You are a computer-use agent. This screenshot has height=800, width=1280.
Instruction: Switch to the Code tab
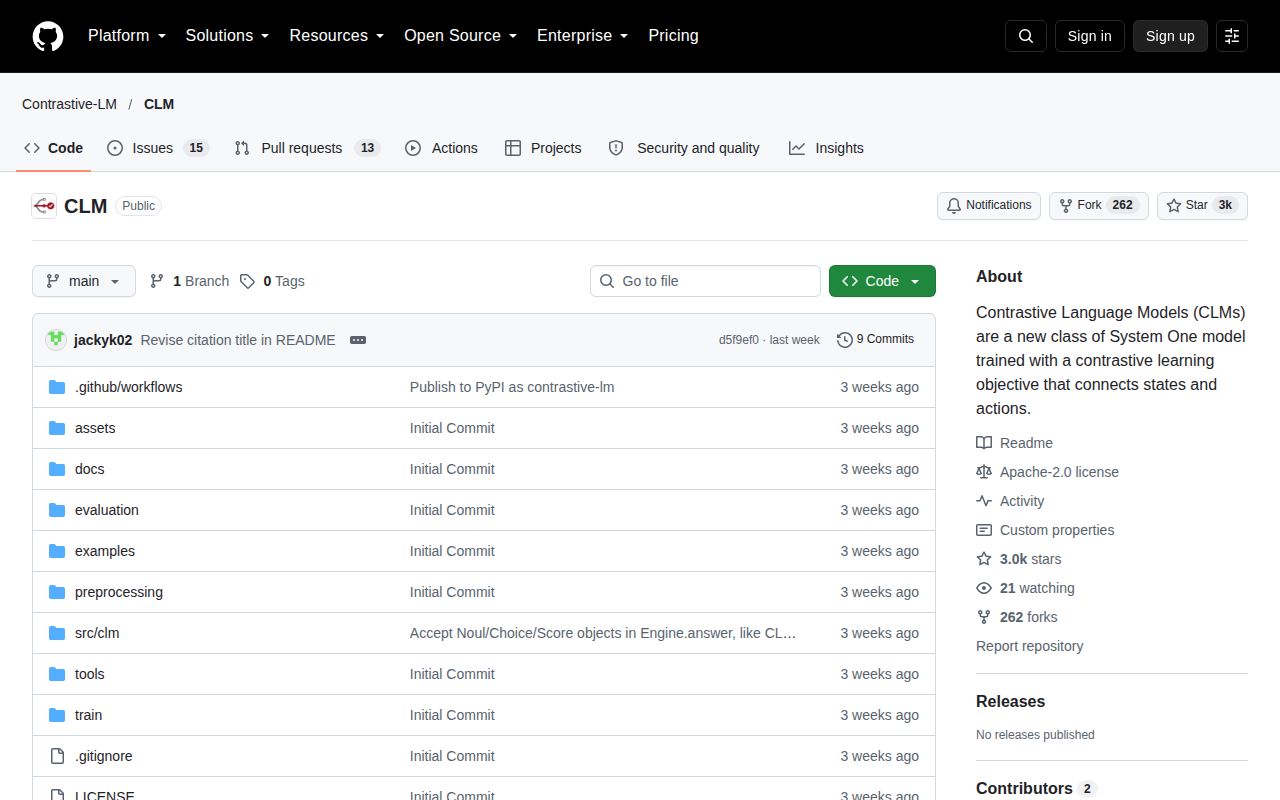54,148
